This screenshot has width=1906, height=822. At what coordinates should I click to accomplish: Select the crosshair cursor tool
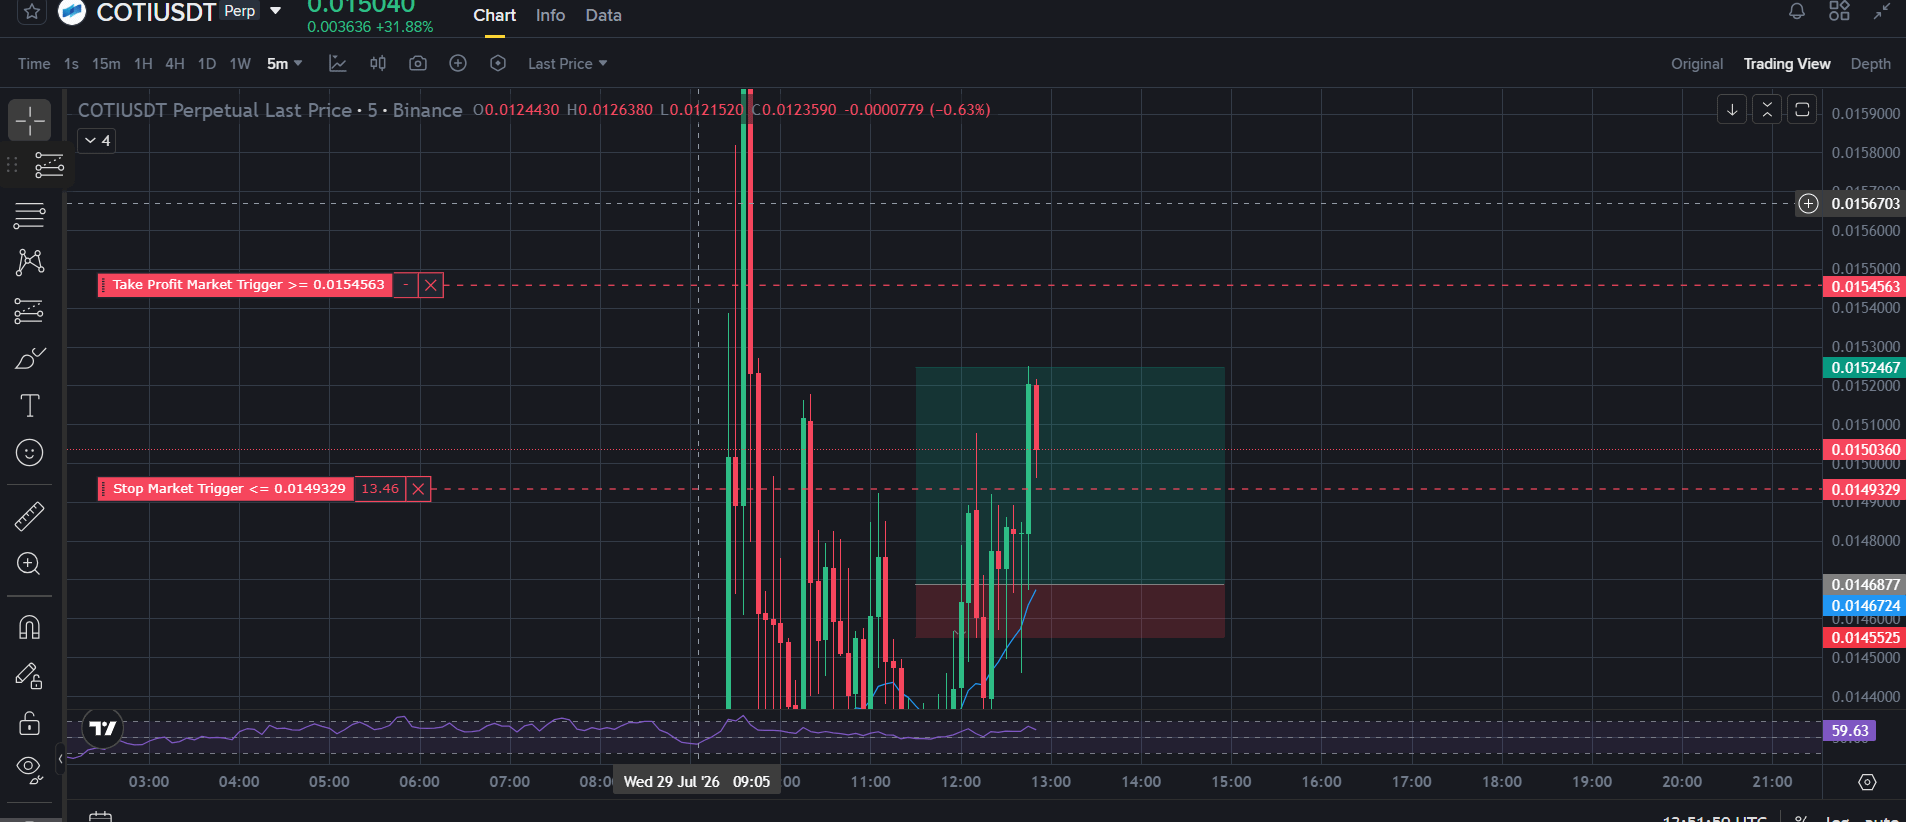(x=30, y=121)
